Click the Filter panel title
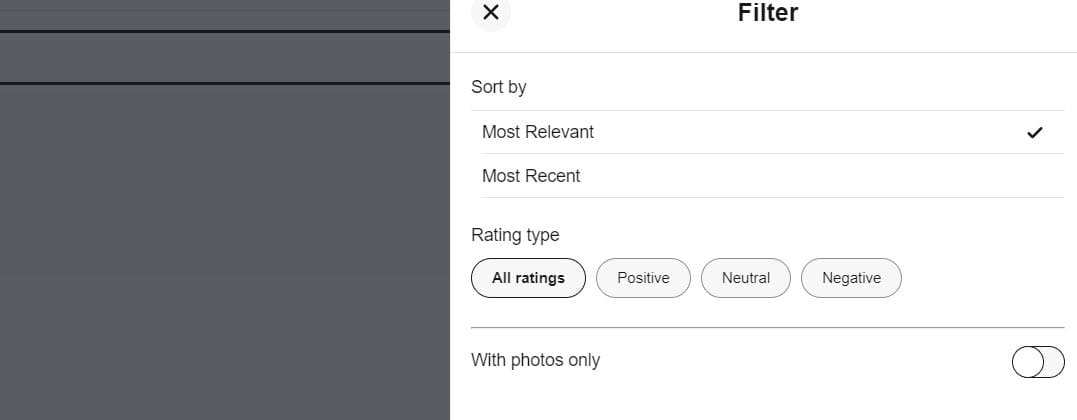This screenshot has width=1077, height=420. 768,13
